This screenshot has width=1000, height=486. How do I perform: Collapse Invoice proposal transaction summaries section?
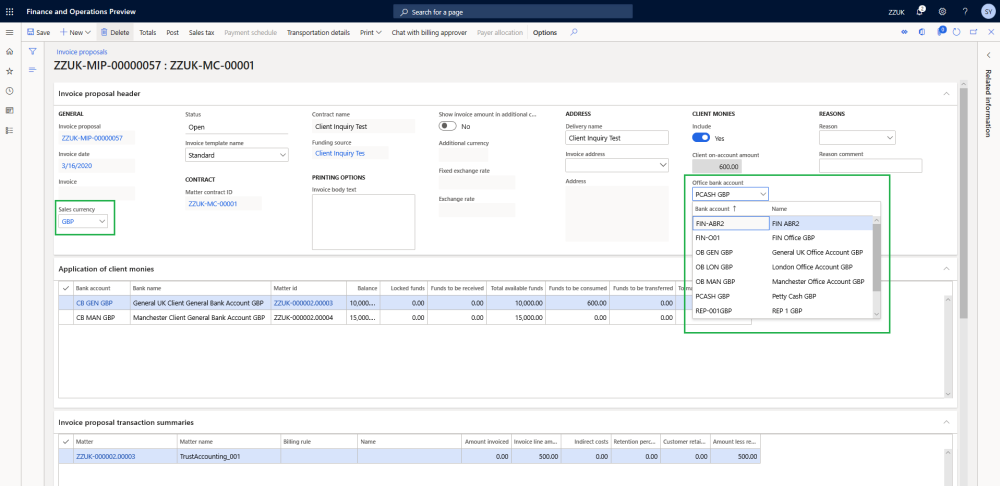click(946, 422)
